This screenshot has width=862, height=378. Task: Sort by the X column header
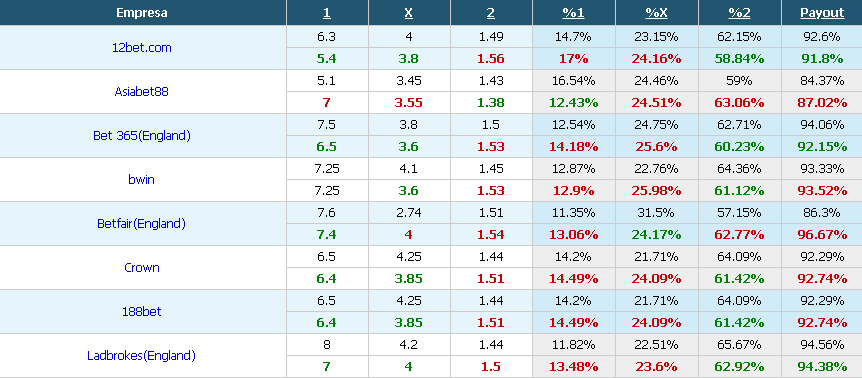(408, 13)
